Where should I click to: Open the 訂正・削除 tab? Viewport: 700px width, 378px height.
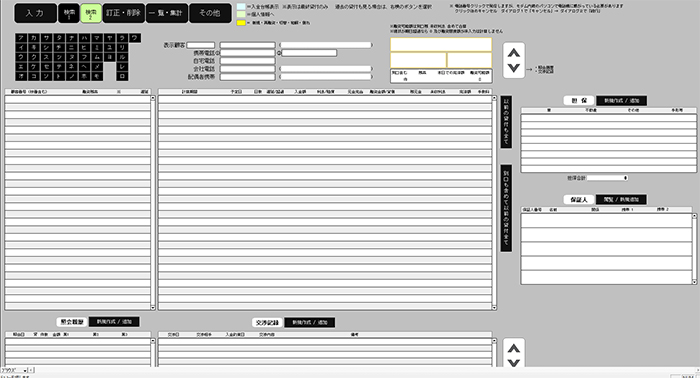click(124, 13)
